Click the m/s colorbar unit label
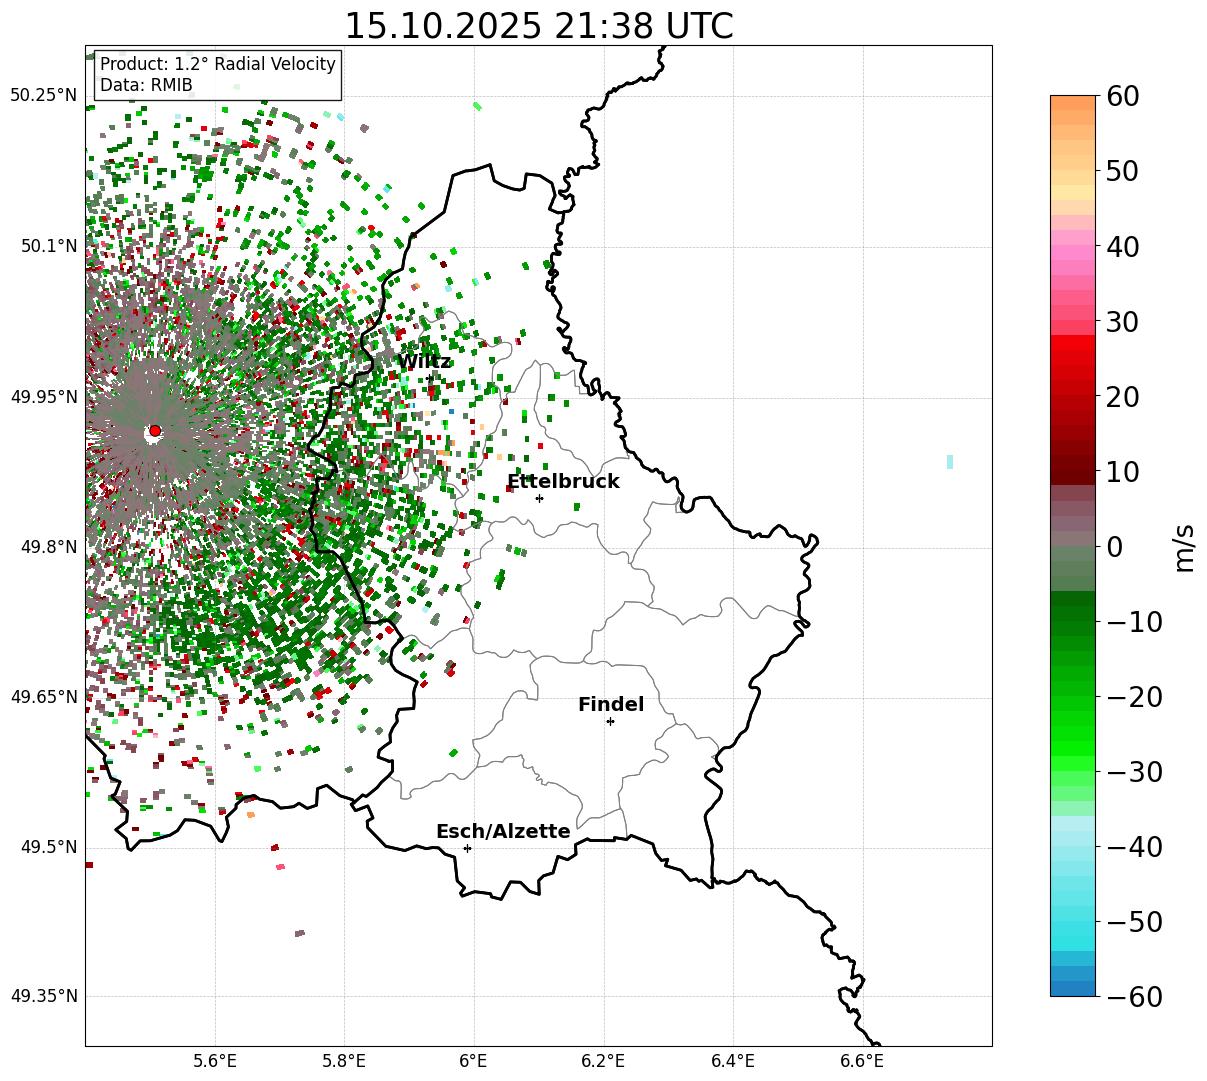1207x1081 pixels. pos(1185,547)
